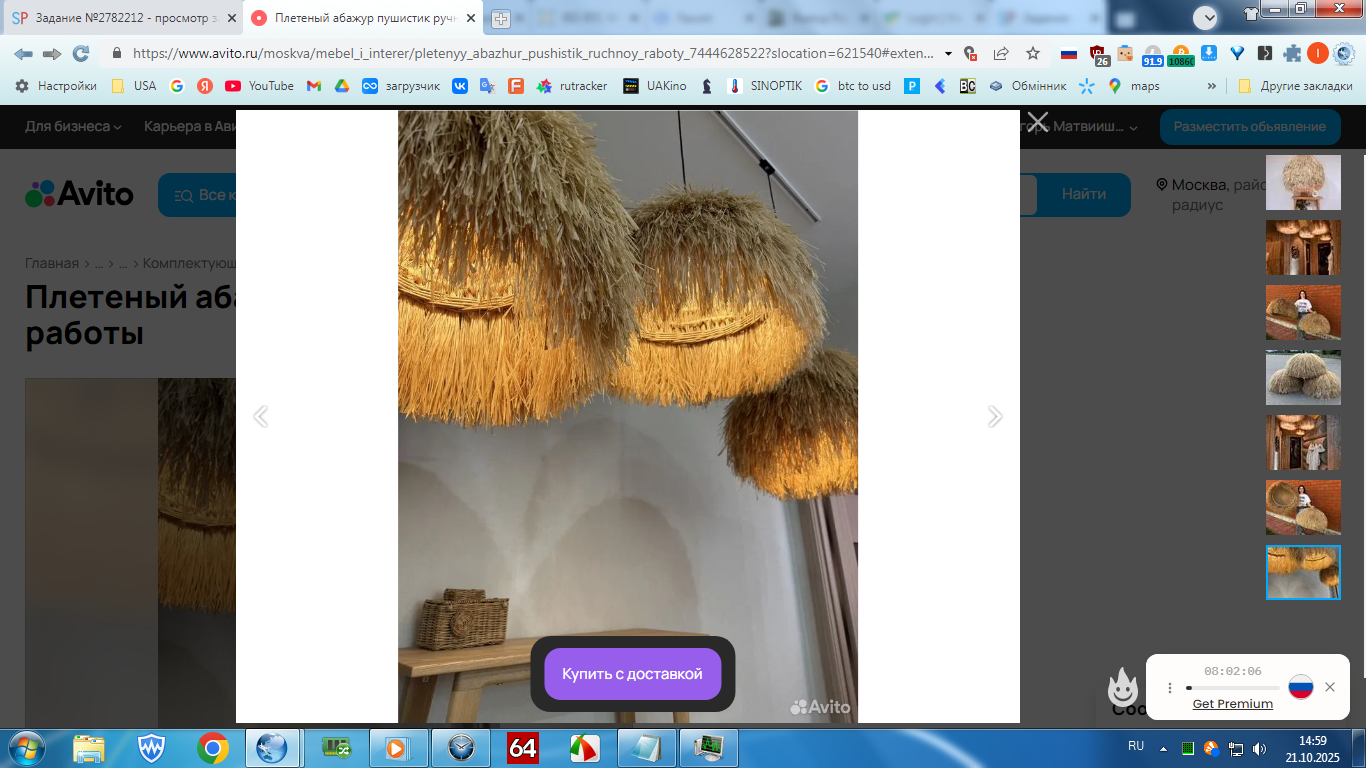Close the photo gallery overlay

pos(1037,122)
